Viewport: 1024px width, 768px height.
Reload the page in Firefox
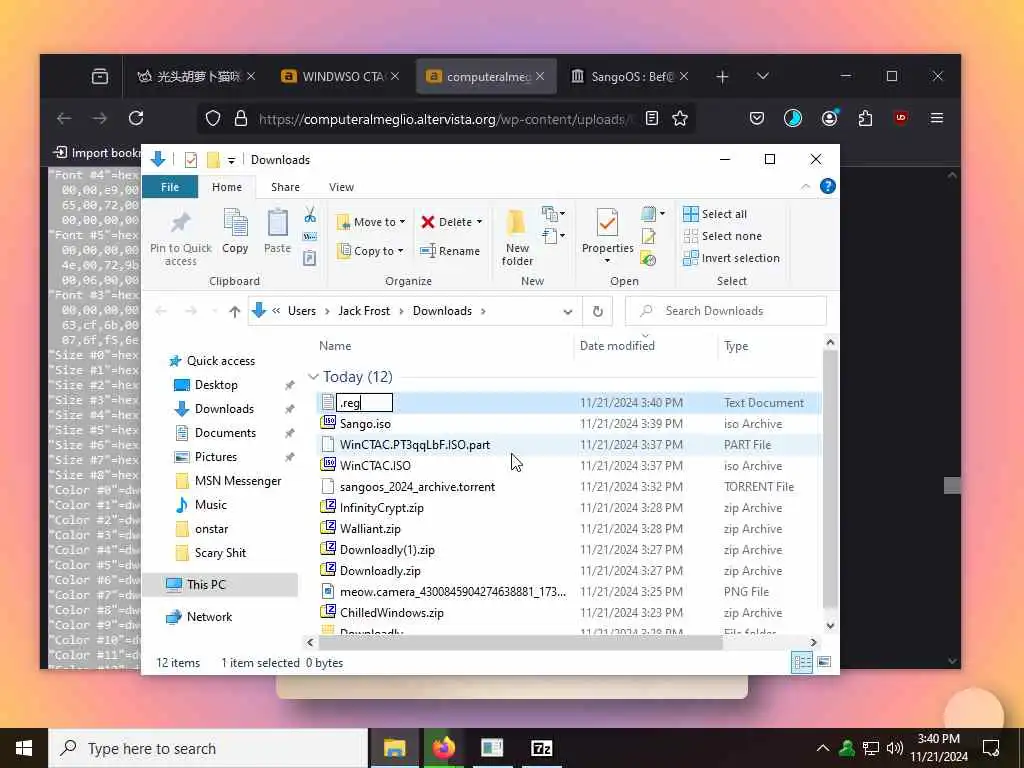[x=136, y=118]
